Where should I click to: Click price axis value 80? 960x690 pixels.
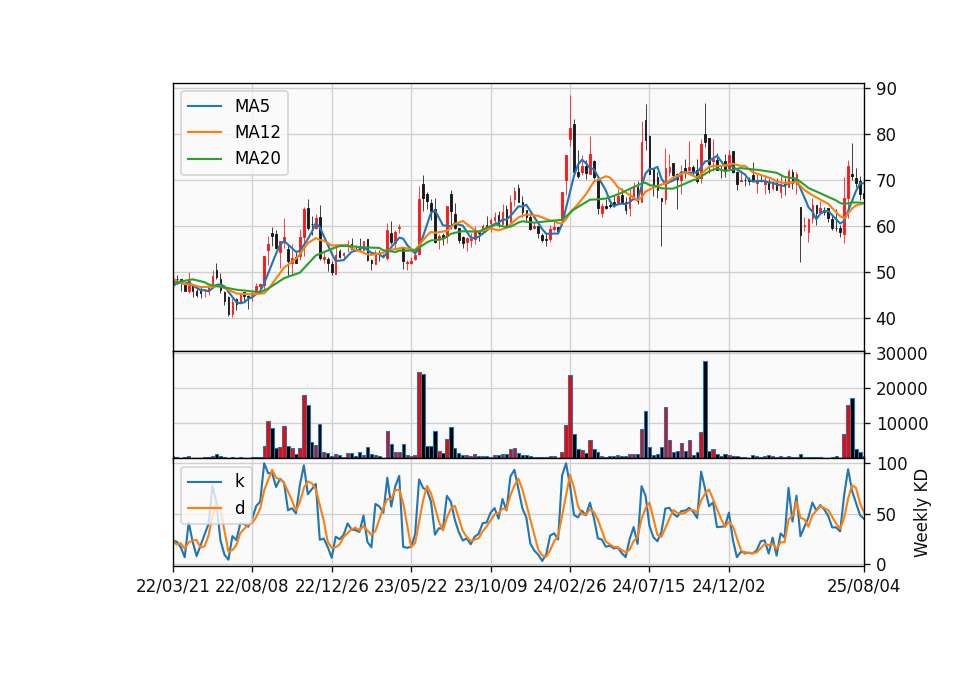(886, 135)
